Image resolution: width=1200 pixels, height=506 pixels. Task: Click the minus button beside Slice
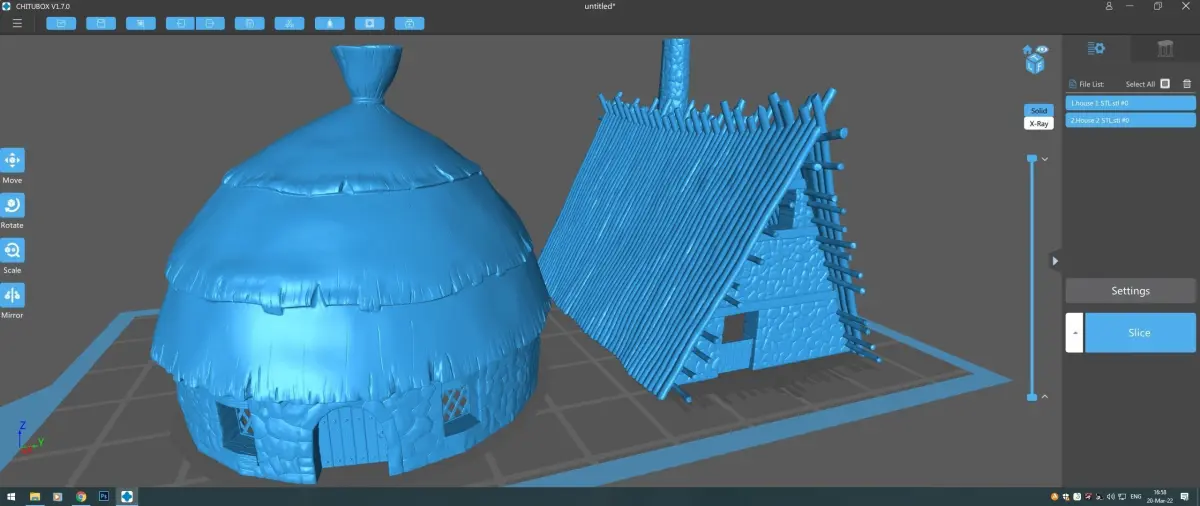click(x=1074, y=332)
